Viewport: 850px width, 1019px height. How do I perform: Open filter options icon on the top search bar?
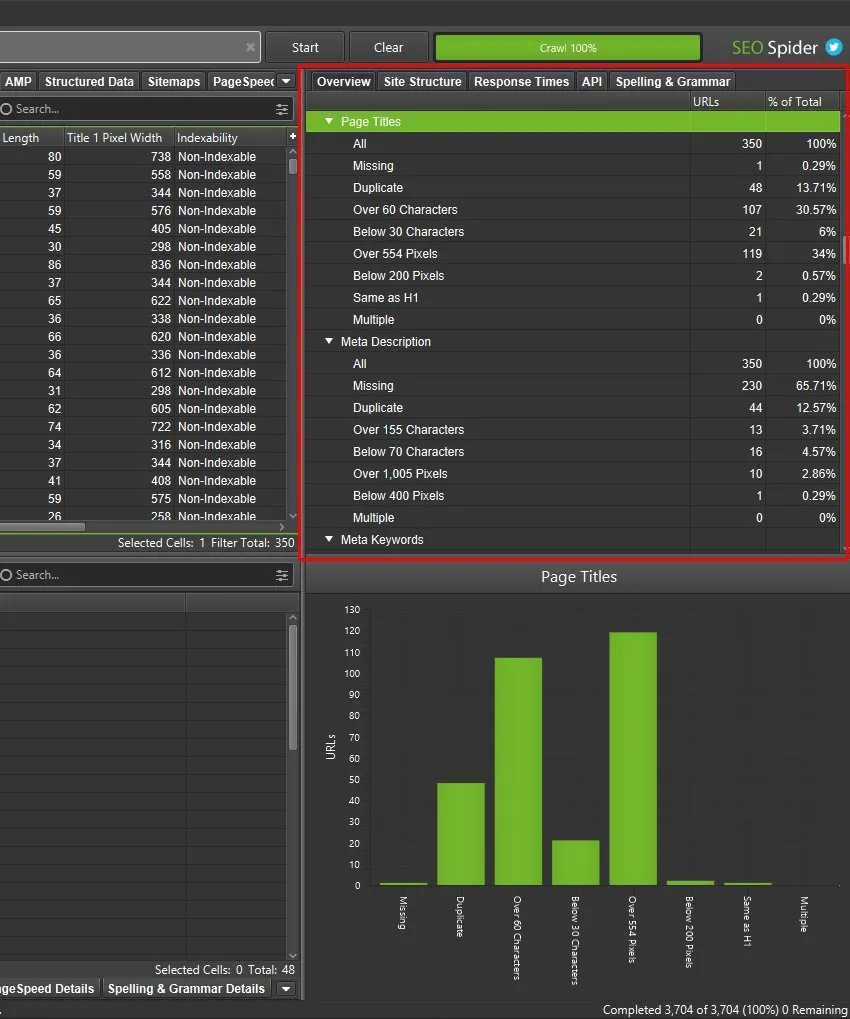[282, 108]
